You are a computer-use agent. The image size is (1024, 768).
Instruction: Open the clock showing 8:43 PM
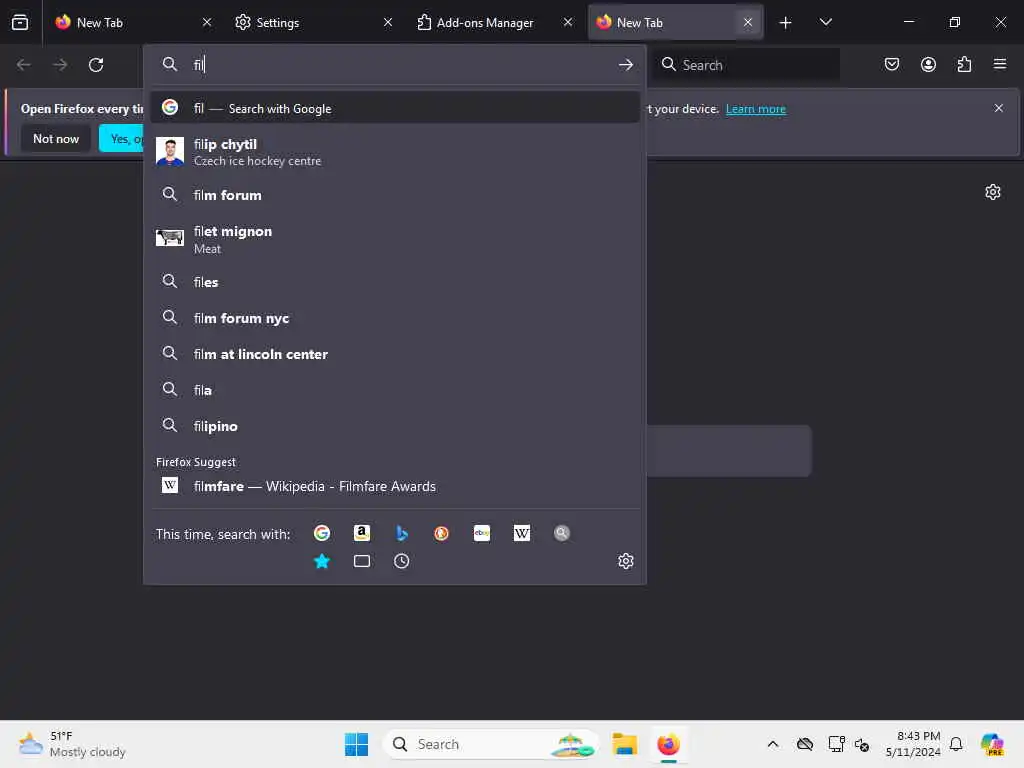(x=912, y=744)
